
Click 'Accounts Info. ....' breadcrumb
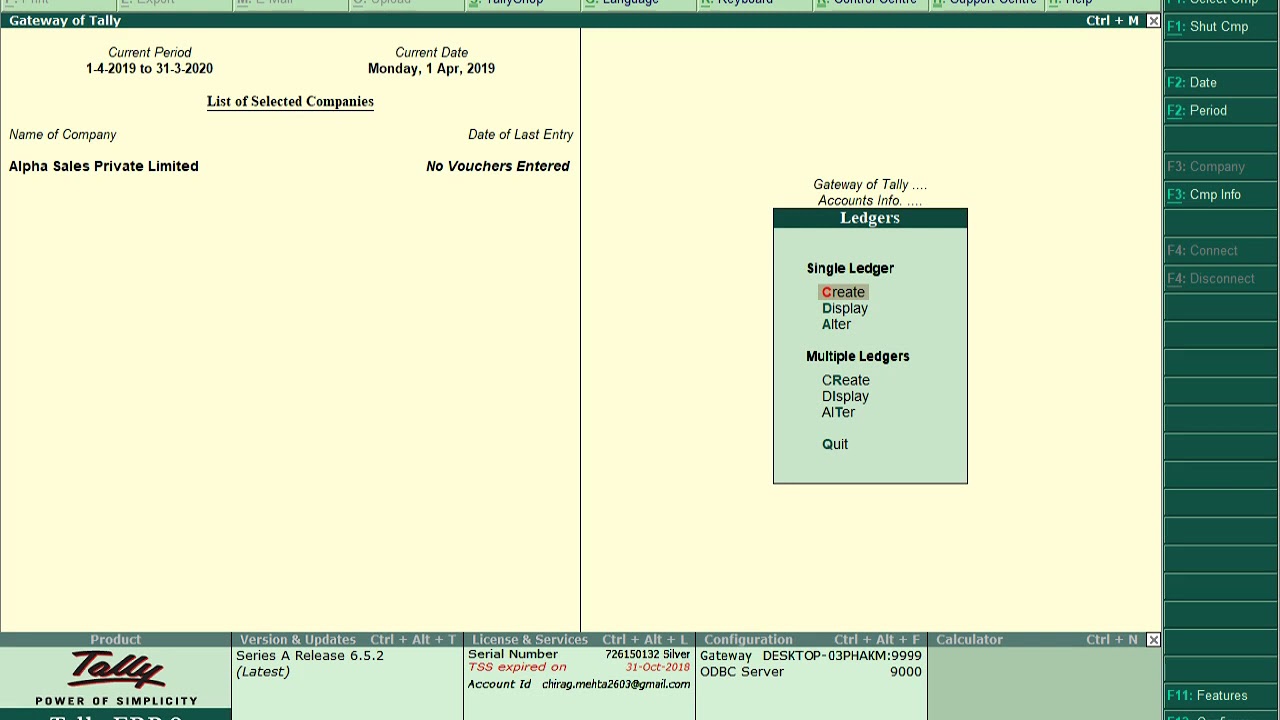coord(870,200)
